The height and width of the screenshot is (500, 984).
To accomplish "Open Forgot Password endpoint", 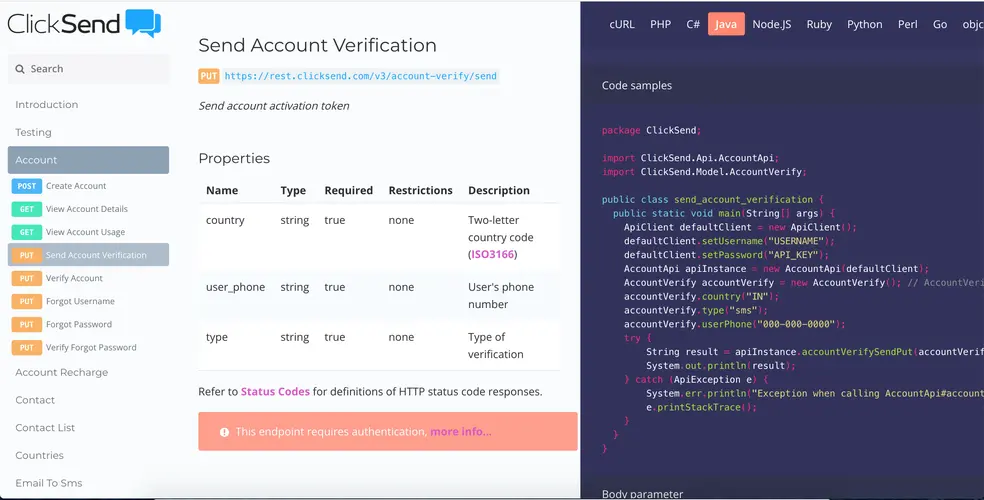I will (x=79, y=324).
